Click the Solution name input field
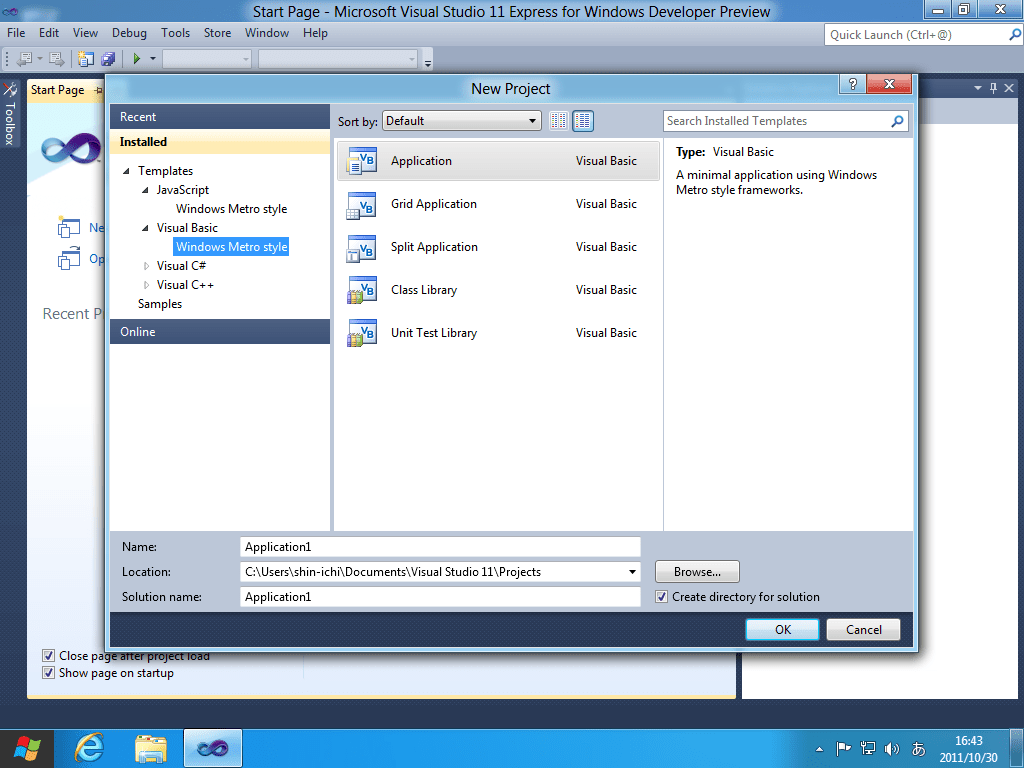1024x768 pixels. pyautogui.click(x=440, y=597)
